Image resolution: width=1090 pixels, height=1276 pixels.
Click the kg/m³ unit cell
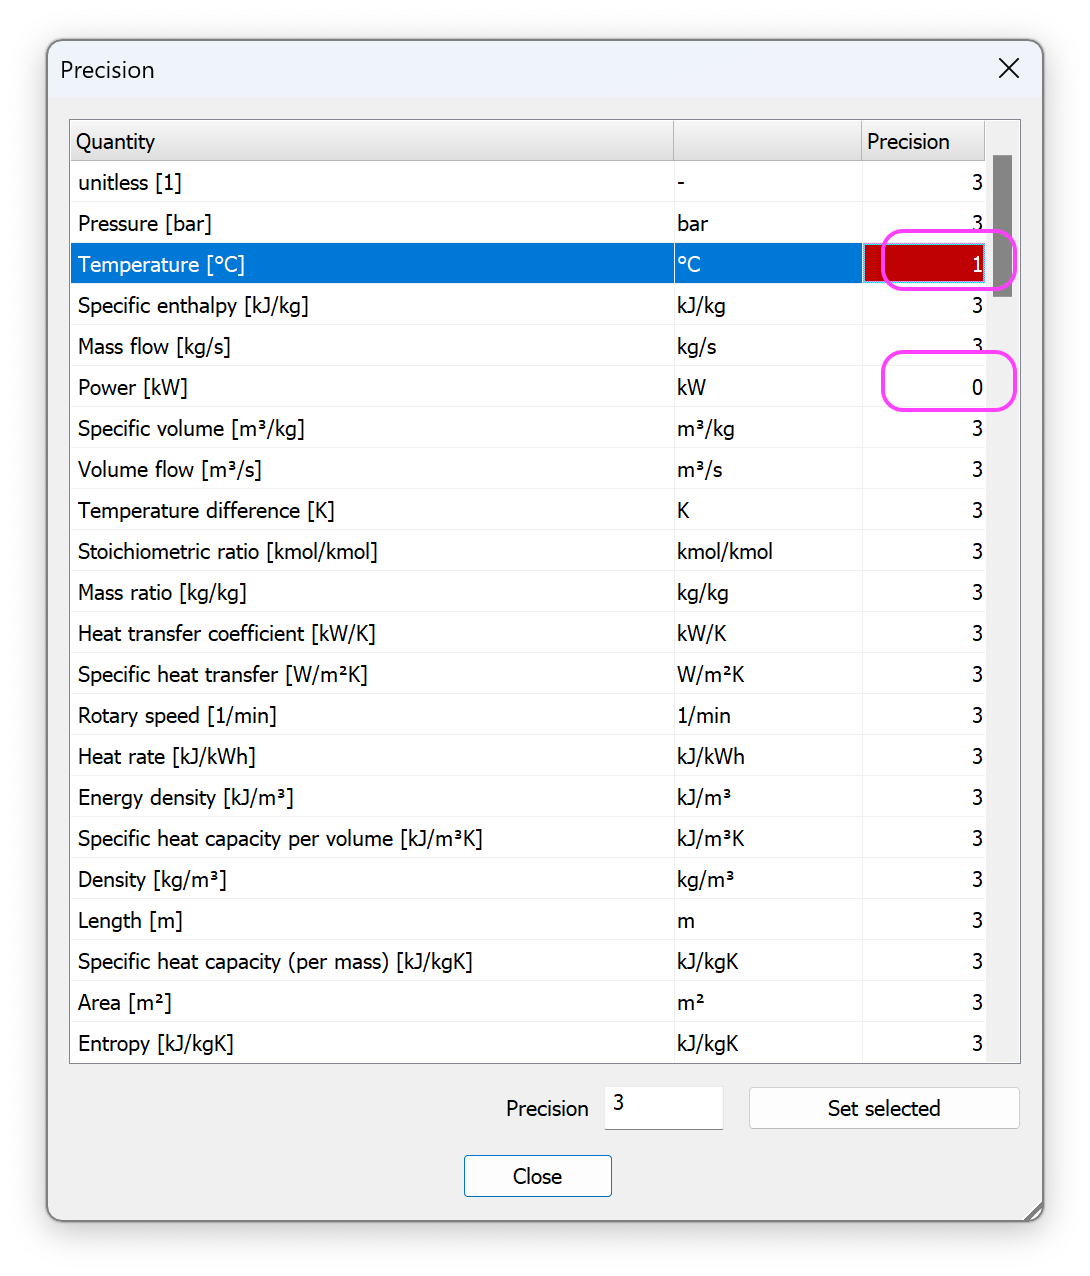(x=768, y=879)
